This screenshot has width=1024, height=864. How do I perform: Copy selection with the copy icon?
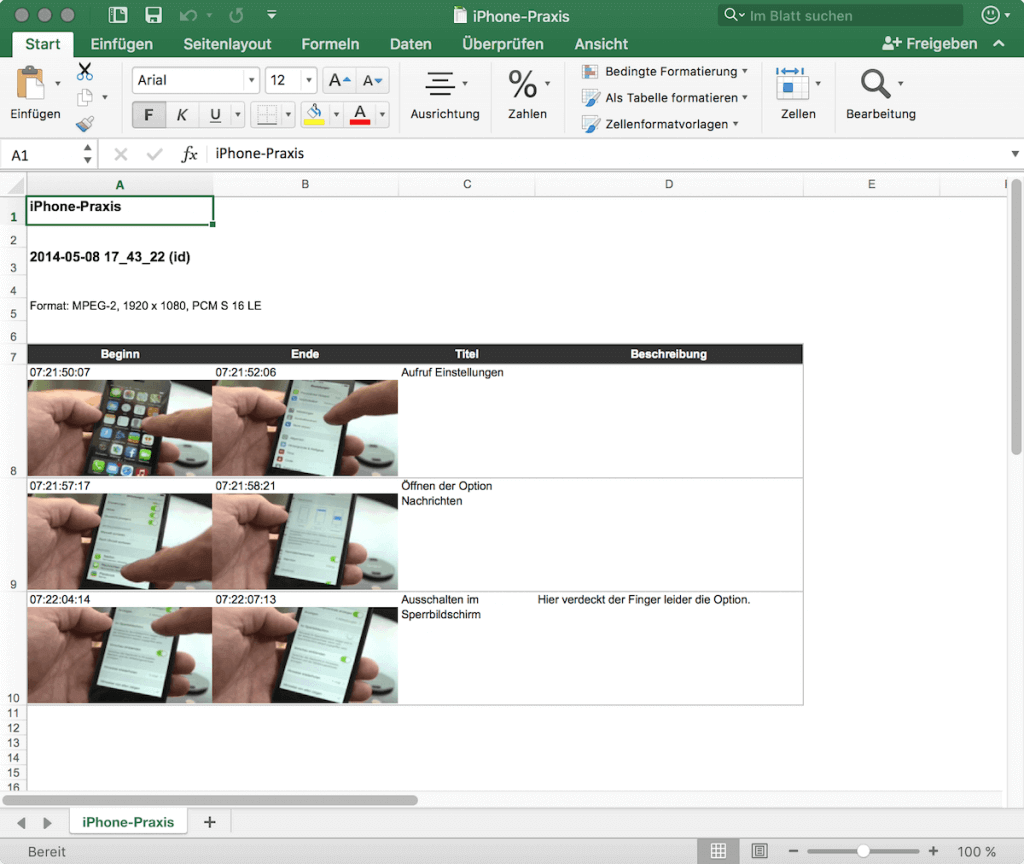[x=84, y=98]
